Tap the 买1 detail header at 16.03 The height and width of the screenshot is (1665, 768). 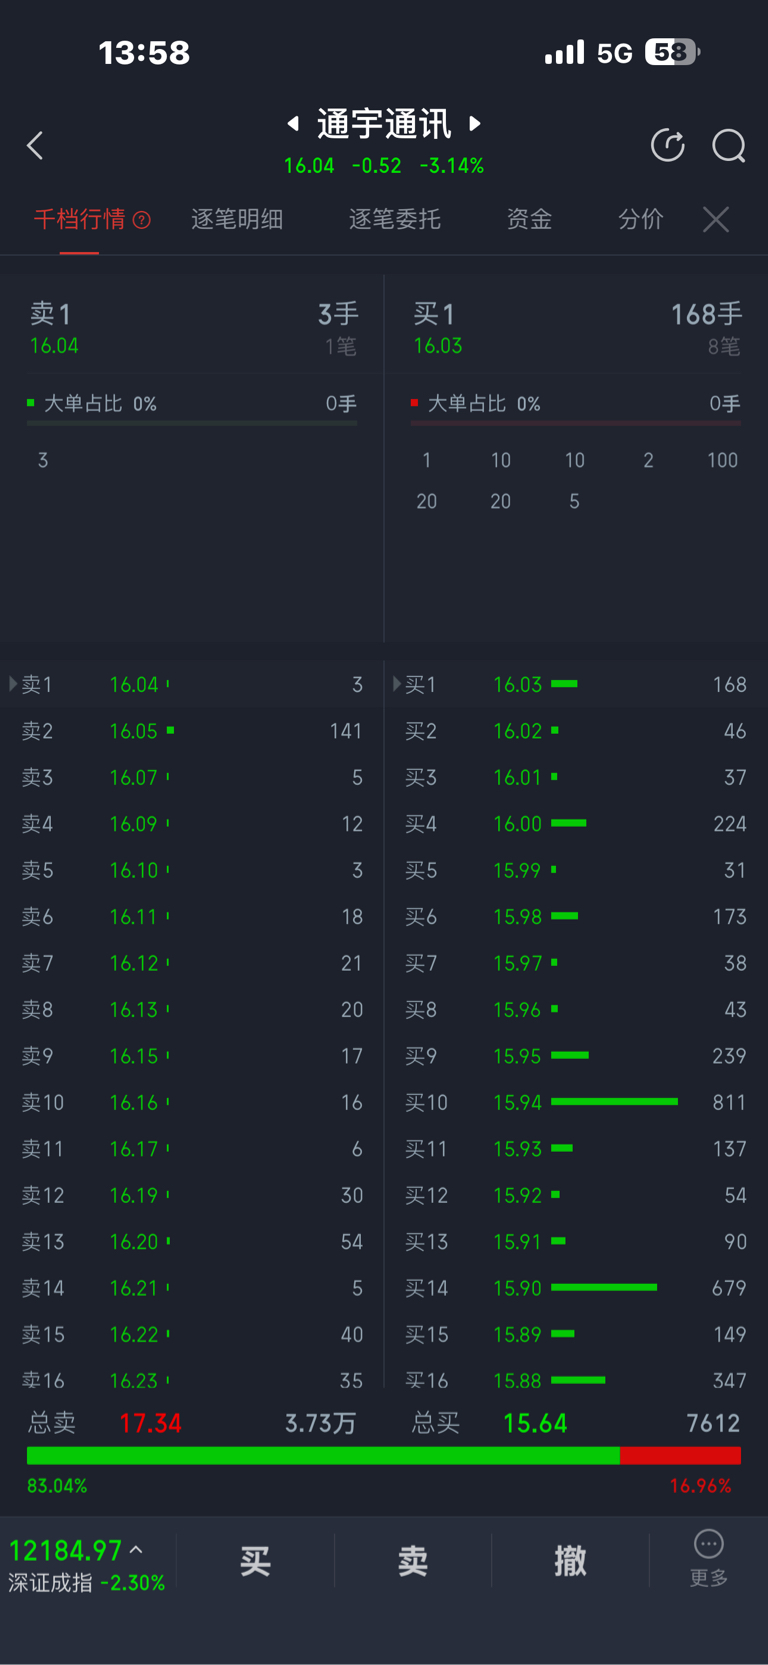576,329
